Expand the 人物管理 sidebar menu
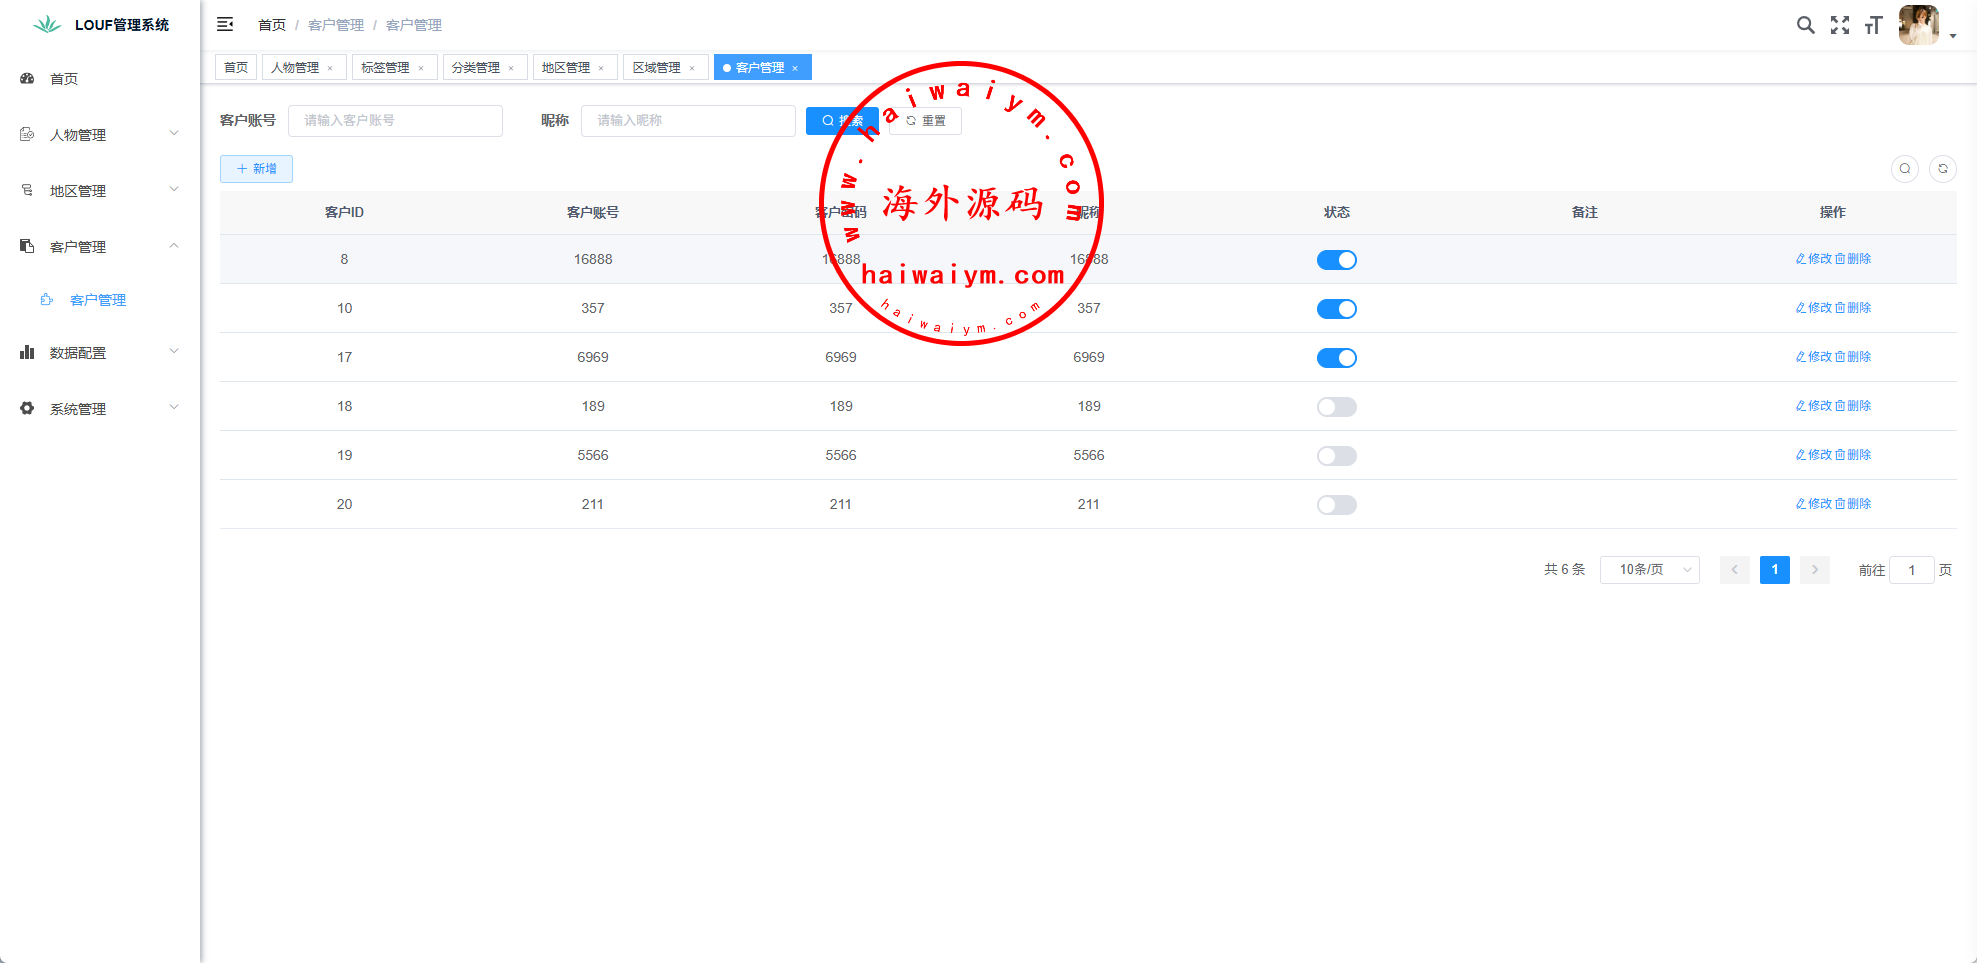This screenshot has height=963, width=1977. [x=100, y=134]
